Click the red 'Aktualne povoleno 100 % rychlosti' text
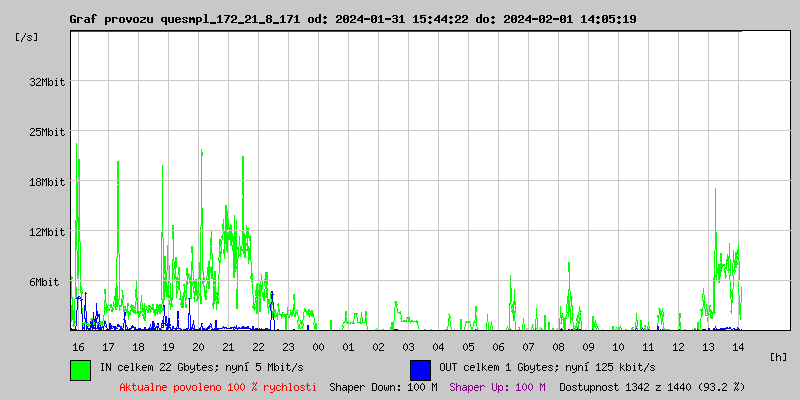 click(218, 387)
